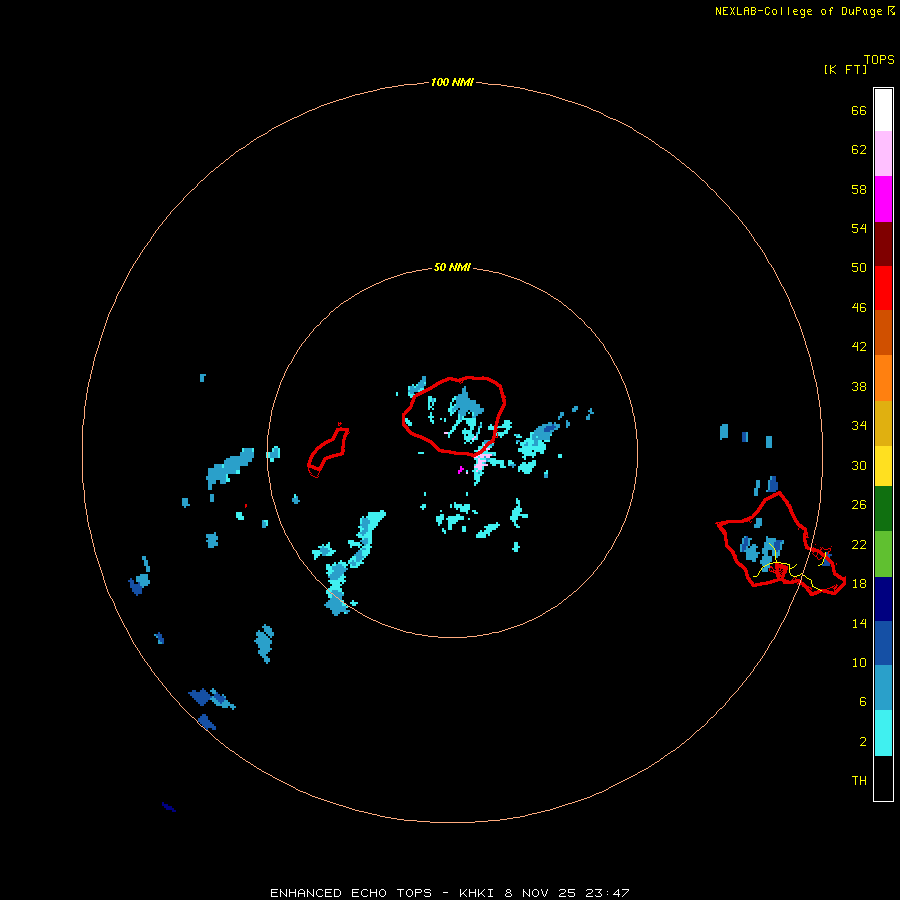Image resolution: width=900 pixels, height=900 pixels.
Task: Click the bright red 46-50 kft legend swatch
Action: 883,288
